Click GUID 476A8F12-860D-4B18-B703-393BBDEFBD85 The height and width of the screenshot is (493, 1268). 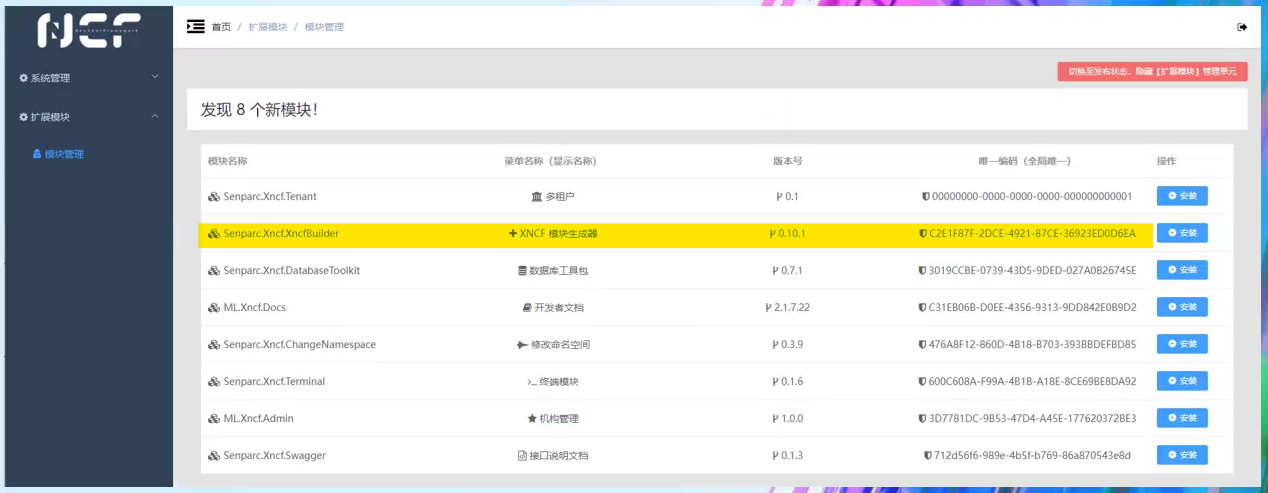tap(1033, 345)
